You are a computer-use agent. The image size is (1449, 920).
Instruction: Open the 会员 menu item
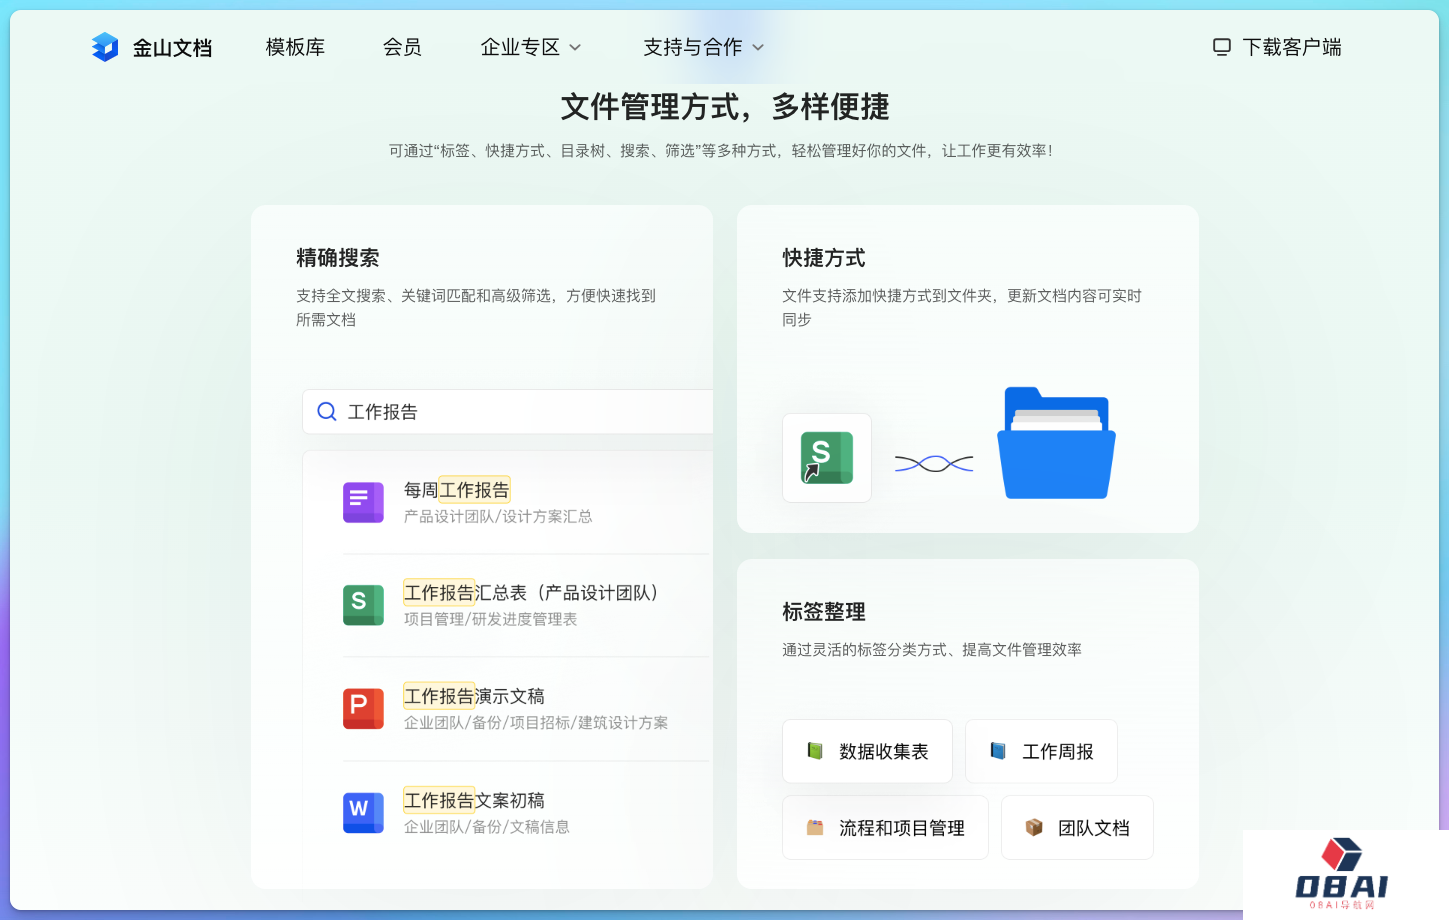pos(402,47)
